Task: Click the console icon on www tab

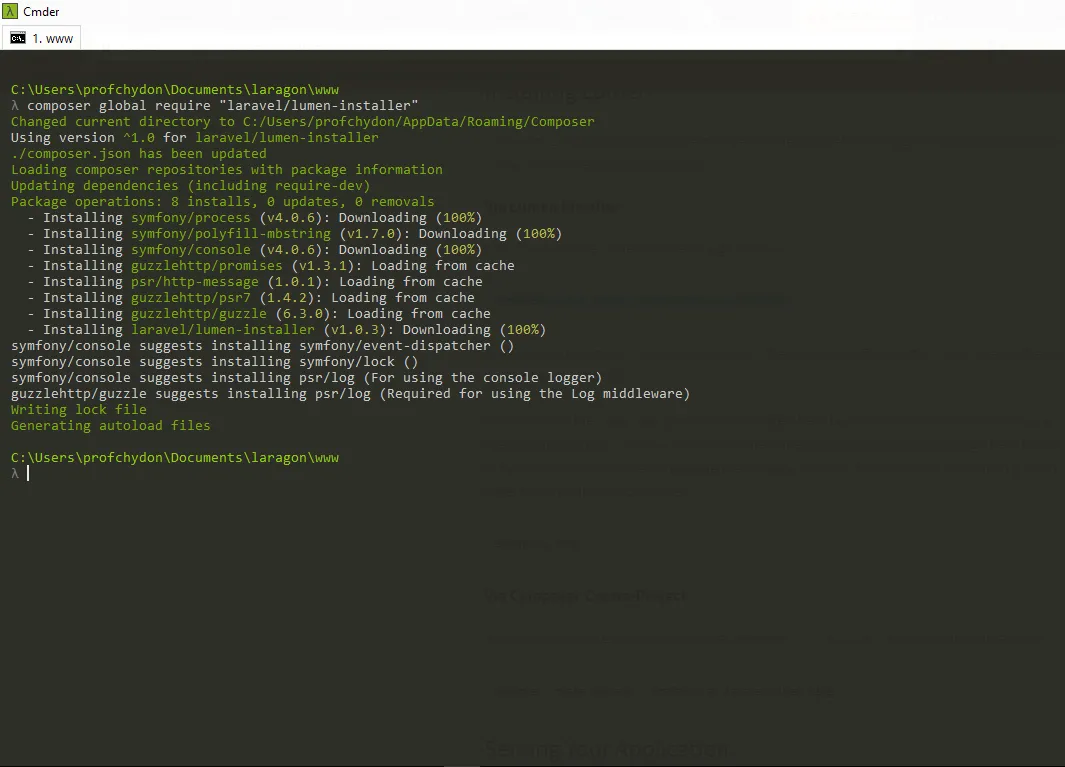Action: (x=18, y=39)
